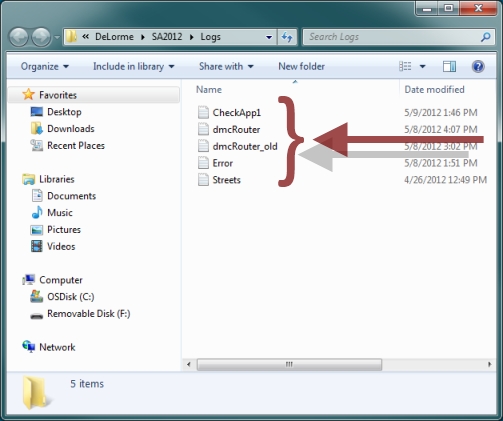Screen dimensions: 503x421
Task: Click the Forward navigation arrow
Action: (x=41, y=37)
